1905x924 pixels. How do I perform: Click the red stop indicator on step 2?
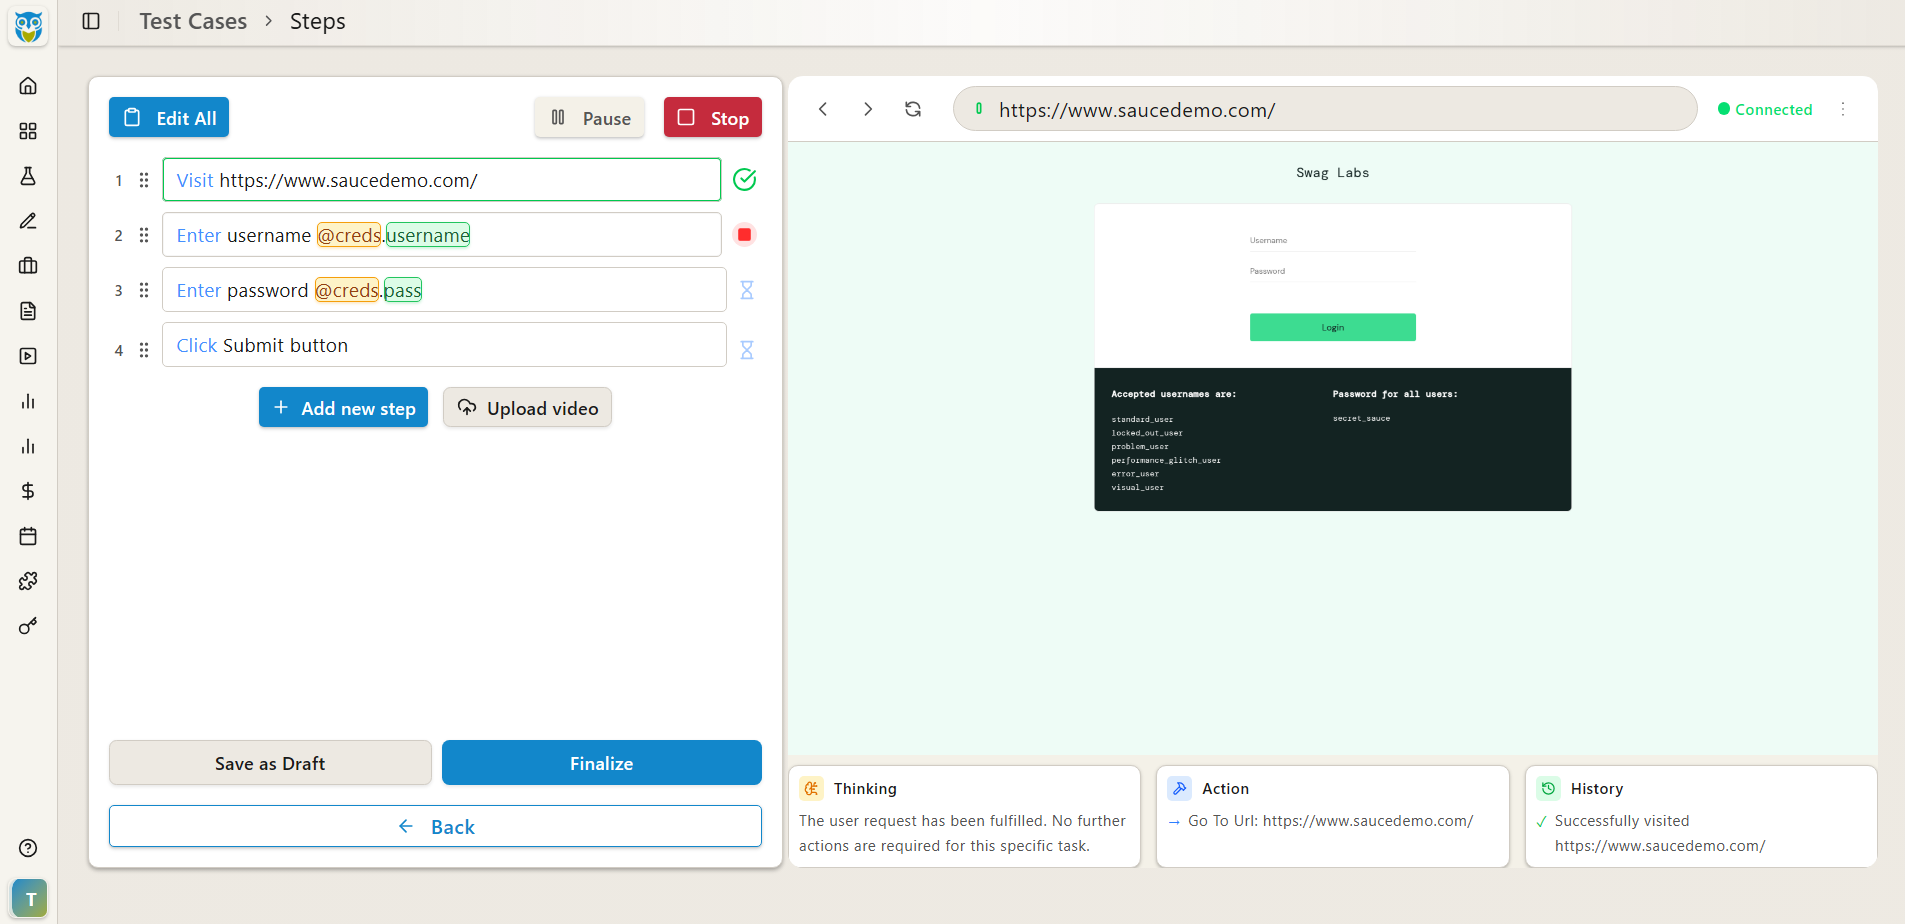pos(745,234)
